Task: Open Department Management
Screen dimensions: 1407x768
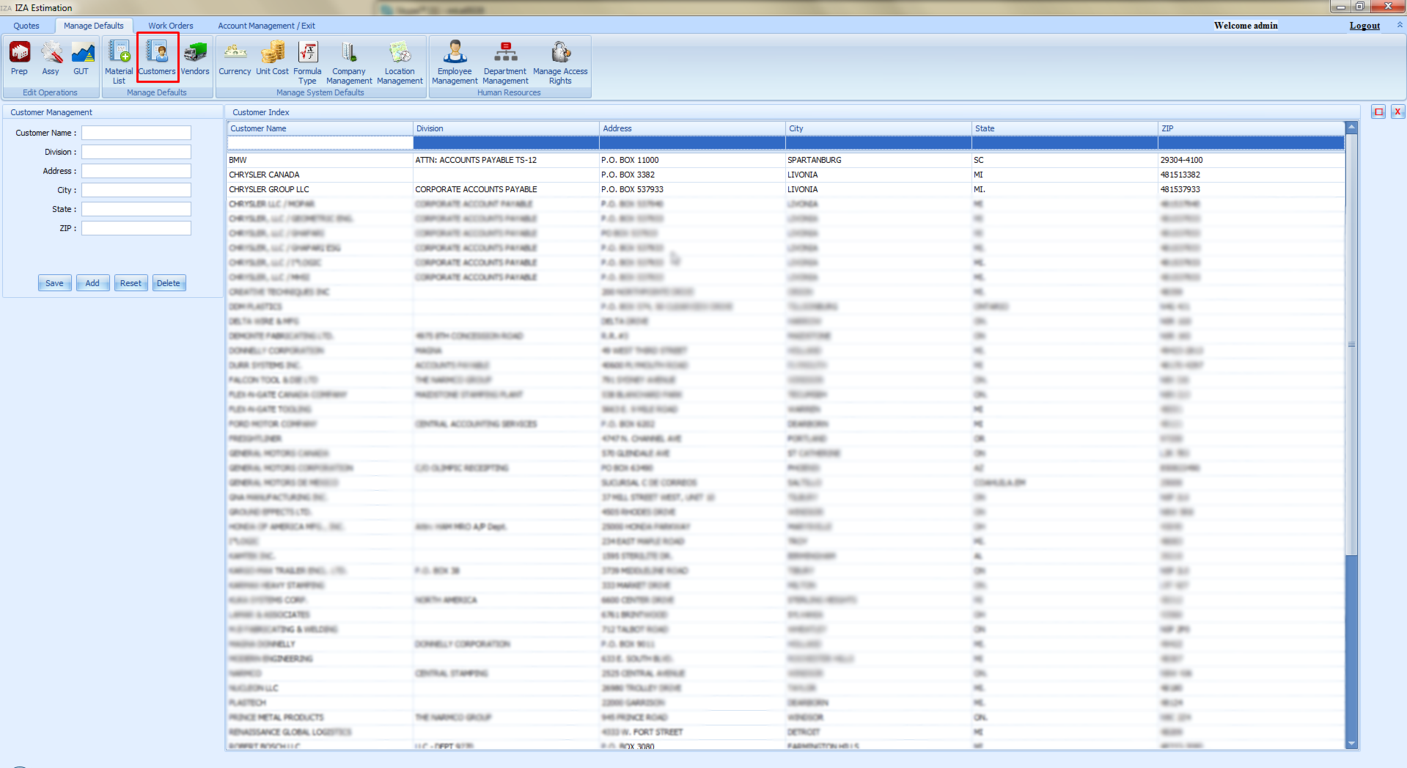Action: pyautogui.click(x=505, y=60)
